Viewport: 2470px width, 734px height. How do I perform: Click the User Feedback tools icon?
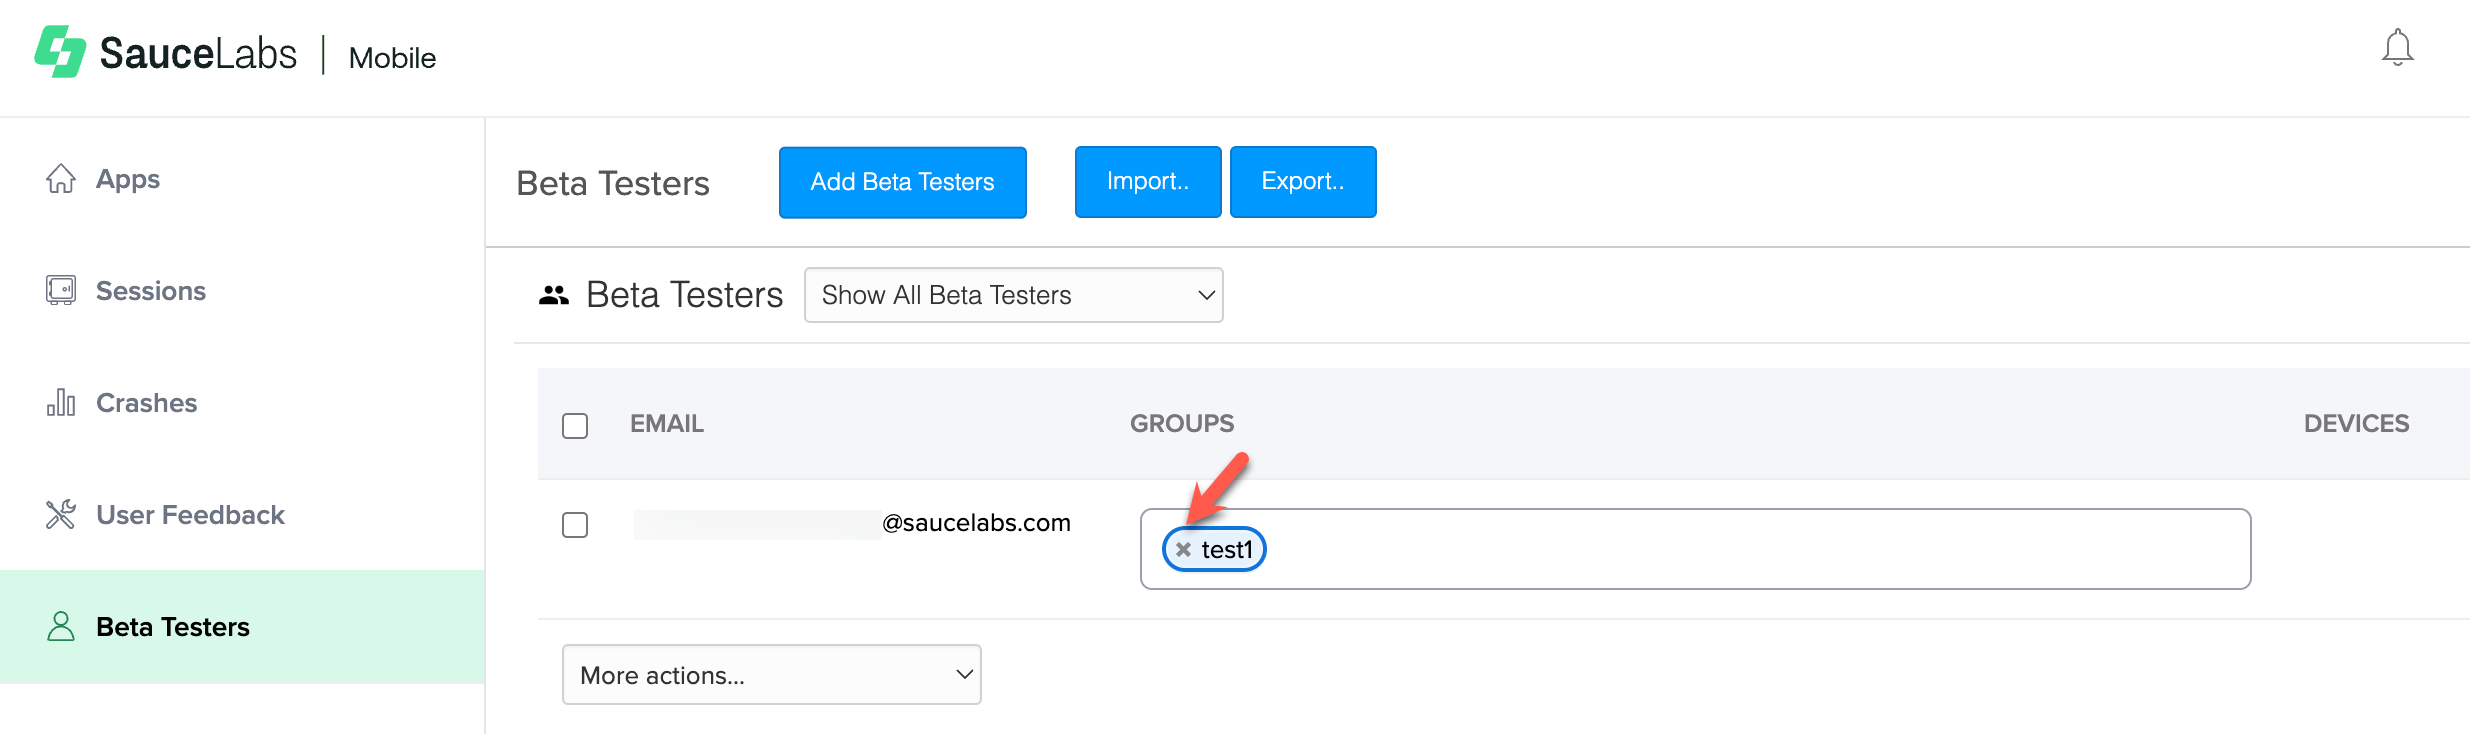[61, 515]
